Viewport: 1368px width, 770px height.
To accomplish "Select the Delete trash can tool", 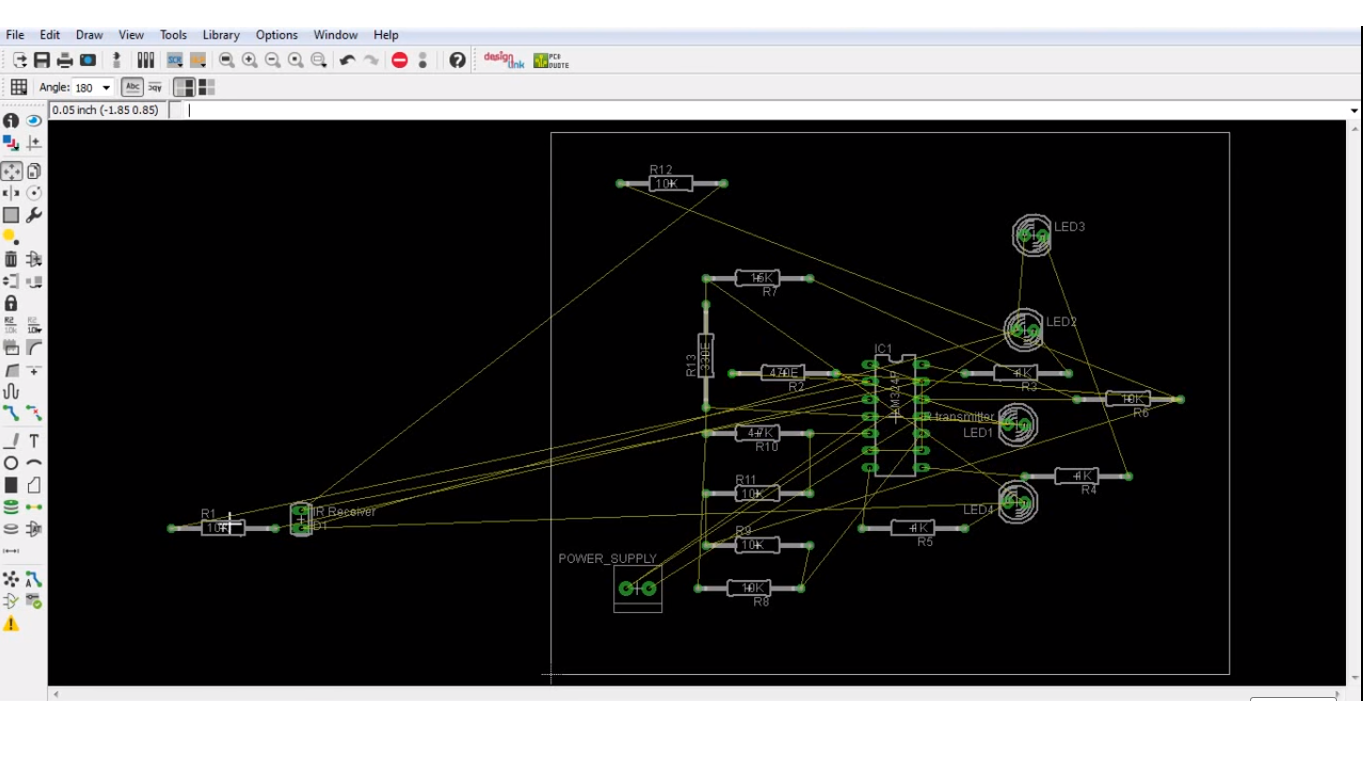I will tap(11, 259).
